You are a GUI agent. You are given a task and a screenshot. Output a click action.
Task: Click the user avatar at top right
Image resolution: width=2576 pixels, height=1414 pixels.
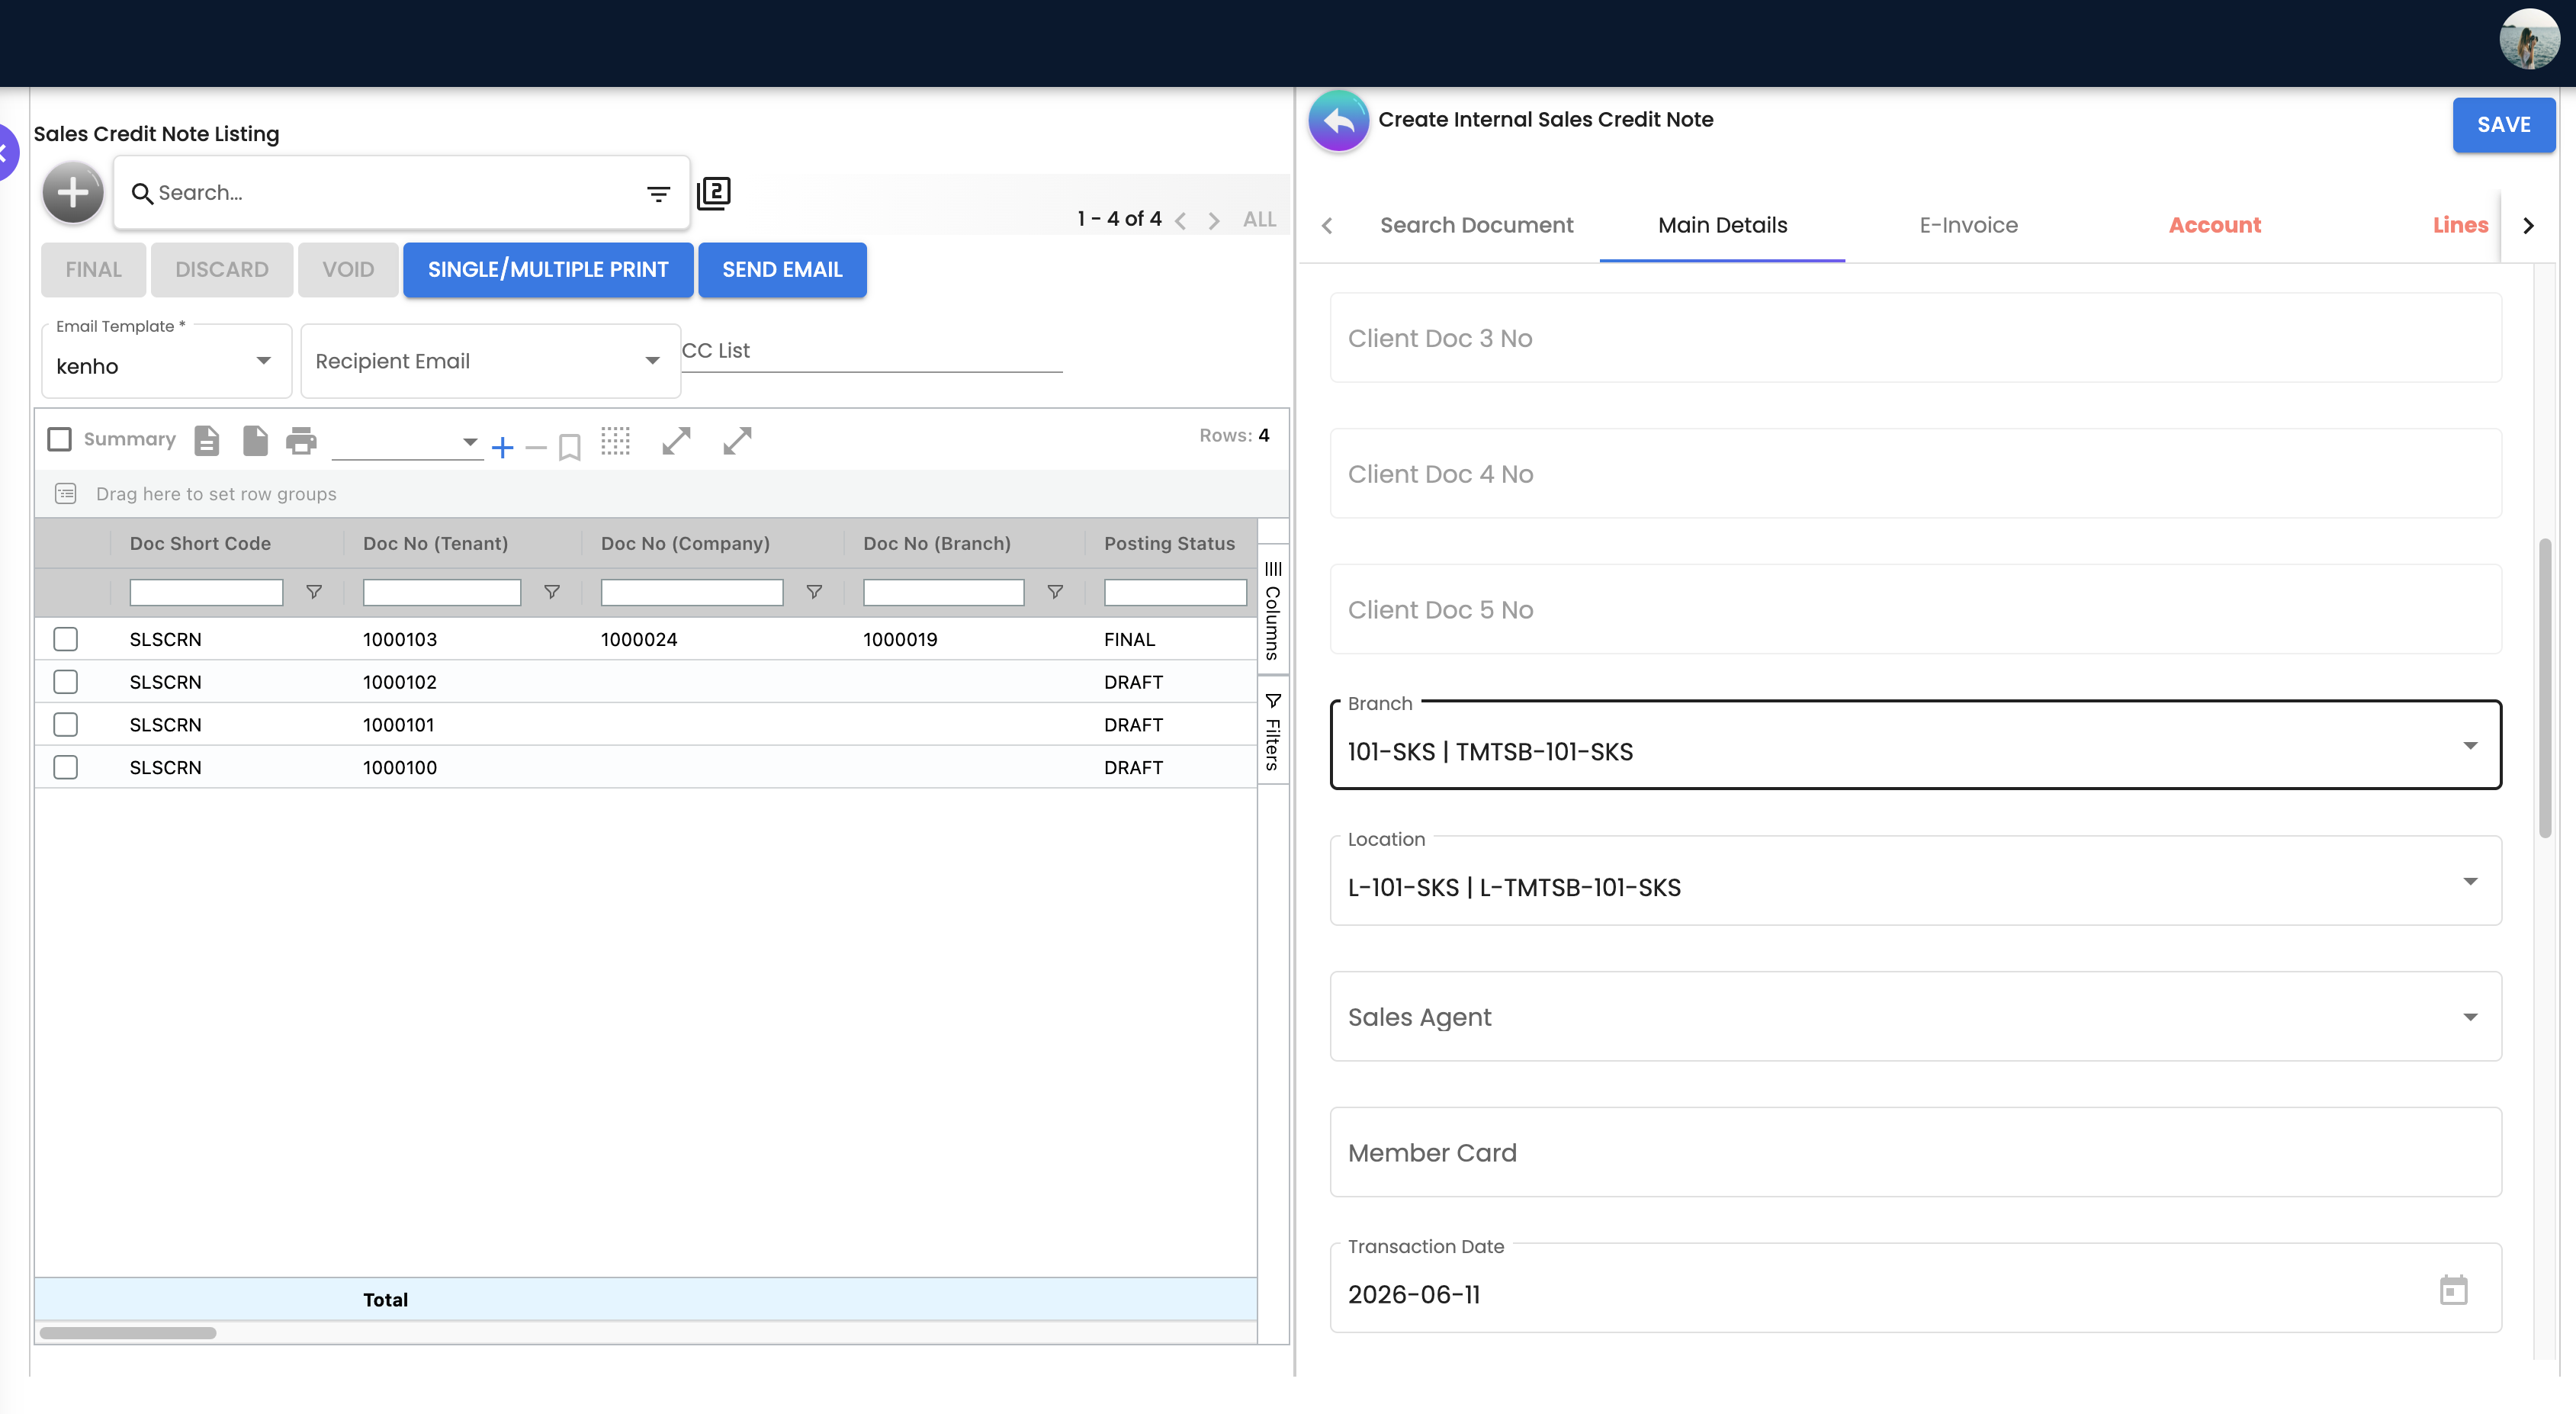coord(2530,39)
